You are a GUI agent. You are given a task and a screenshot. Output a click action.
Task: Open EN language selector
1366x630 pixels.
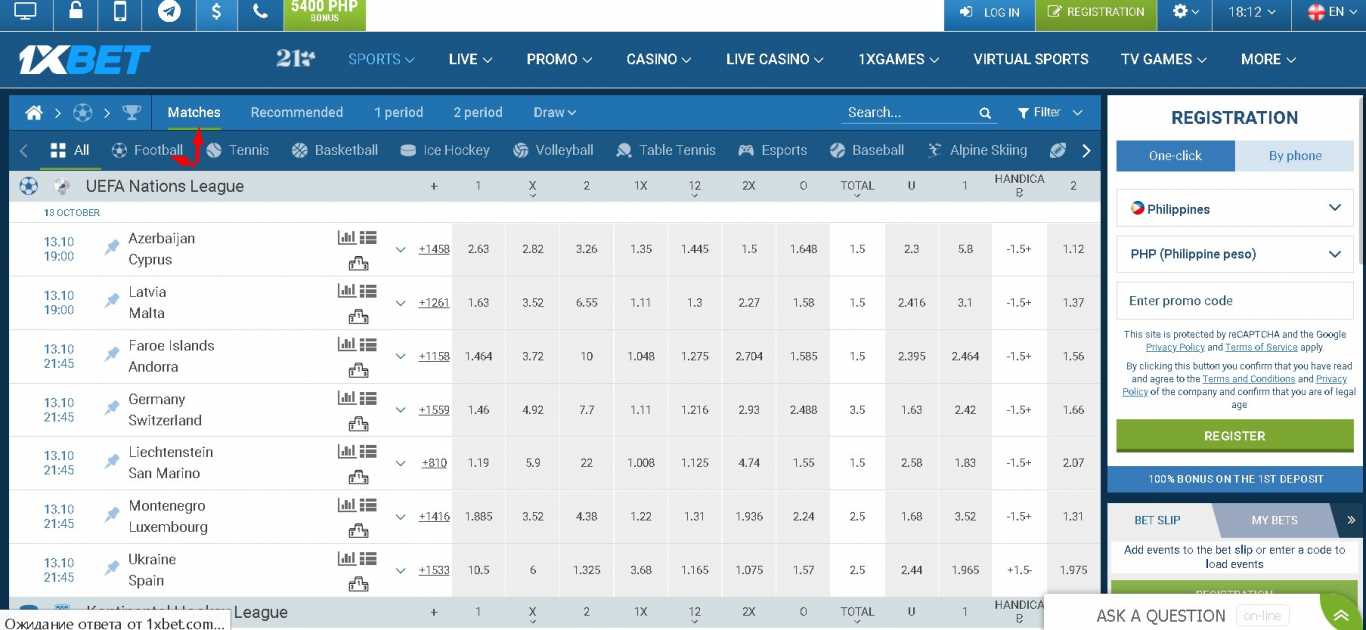tap(1333, 12)
